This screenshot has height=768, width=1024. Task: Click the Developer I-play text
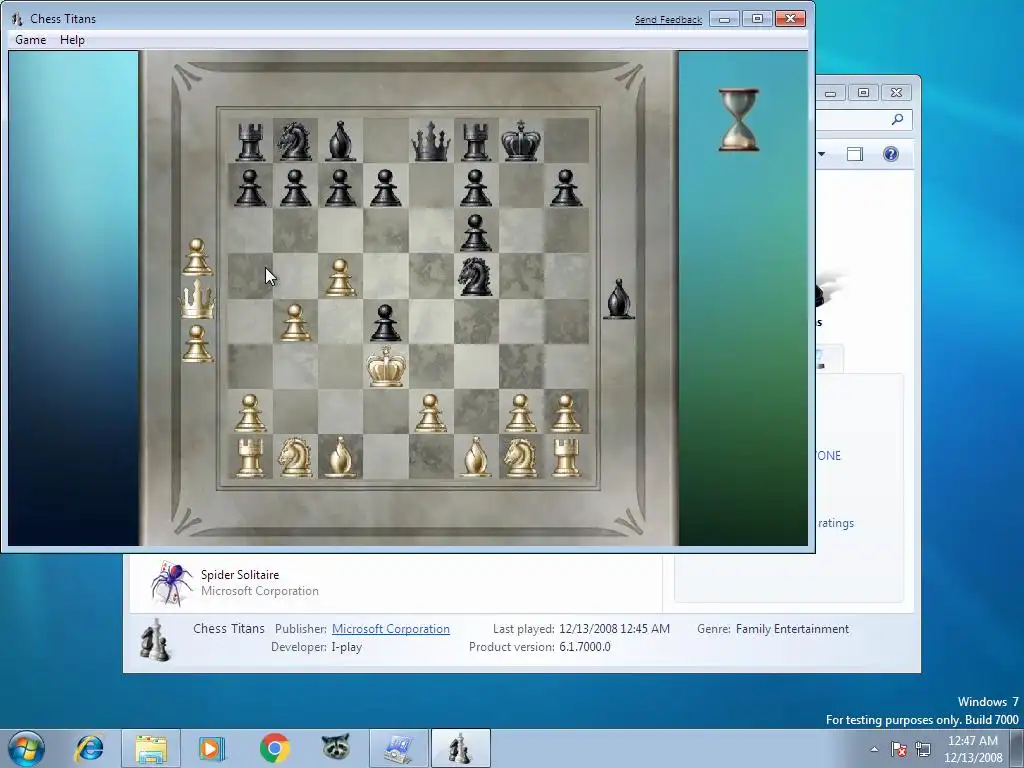316,647
